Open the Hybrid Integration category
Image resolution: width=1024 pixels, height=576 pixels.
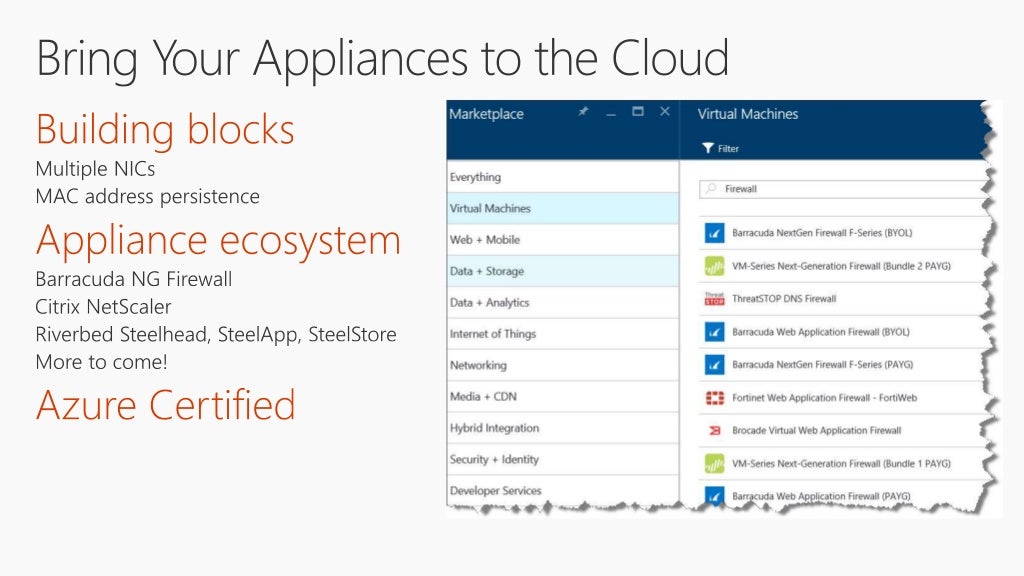point(563,428)
